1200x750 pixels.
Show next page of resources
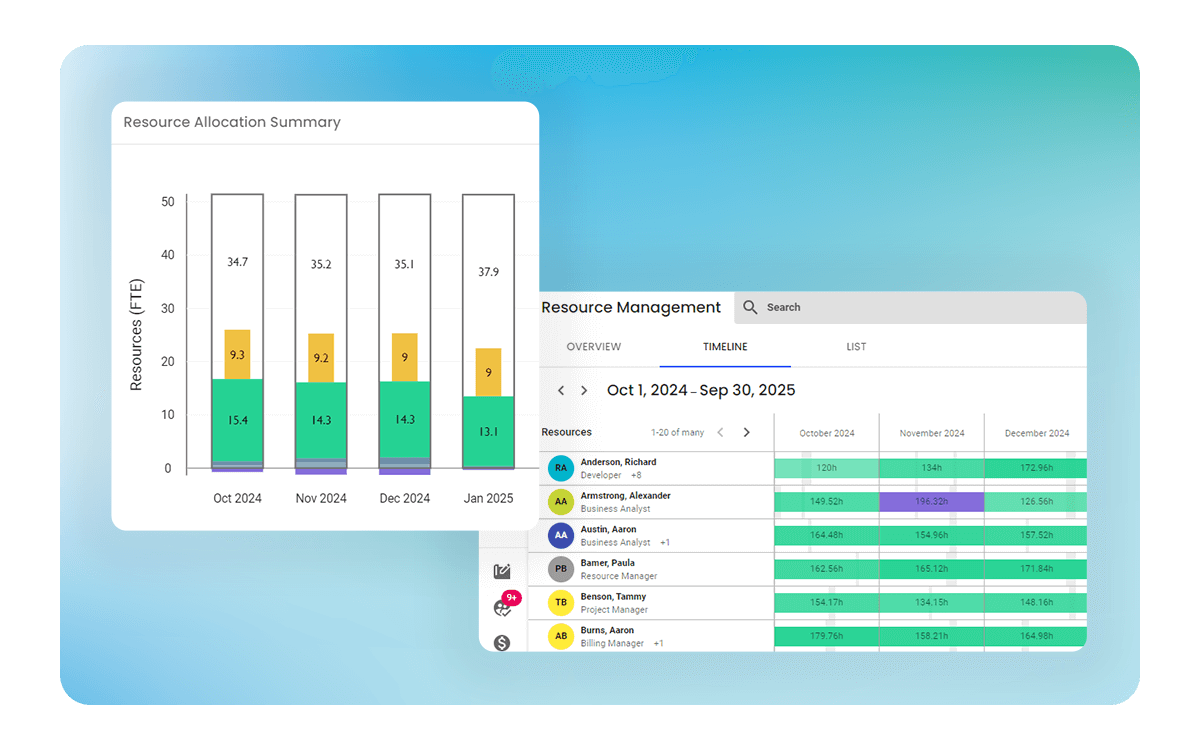(746, 433)
